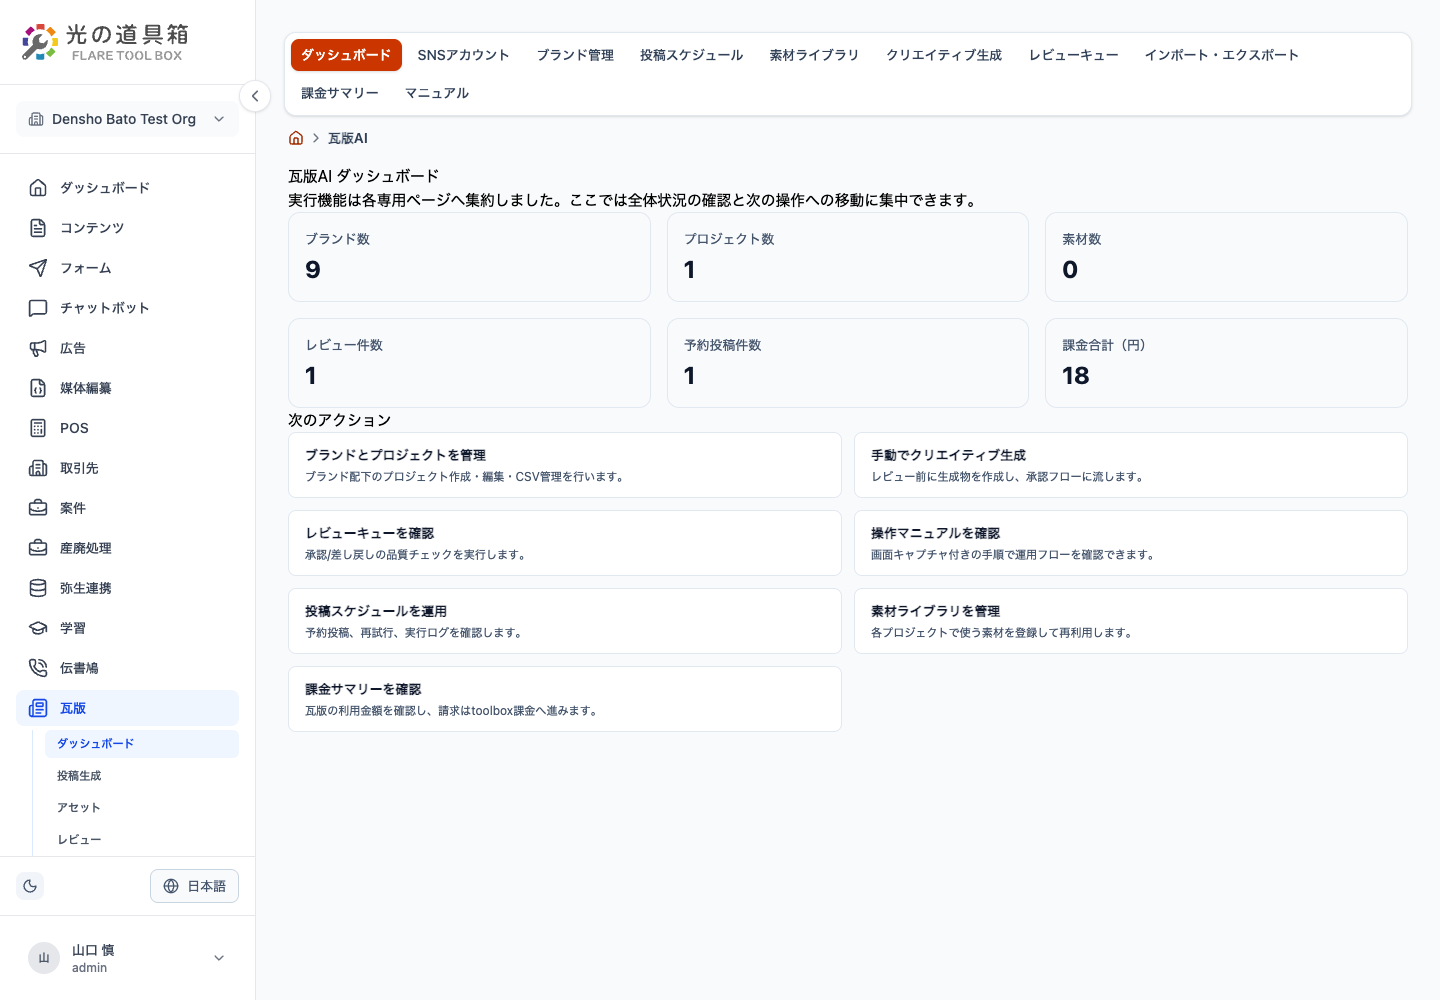1440x1000 pixels.
Task: Click the 予約投稿件数 stat card
Action: 848,363
